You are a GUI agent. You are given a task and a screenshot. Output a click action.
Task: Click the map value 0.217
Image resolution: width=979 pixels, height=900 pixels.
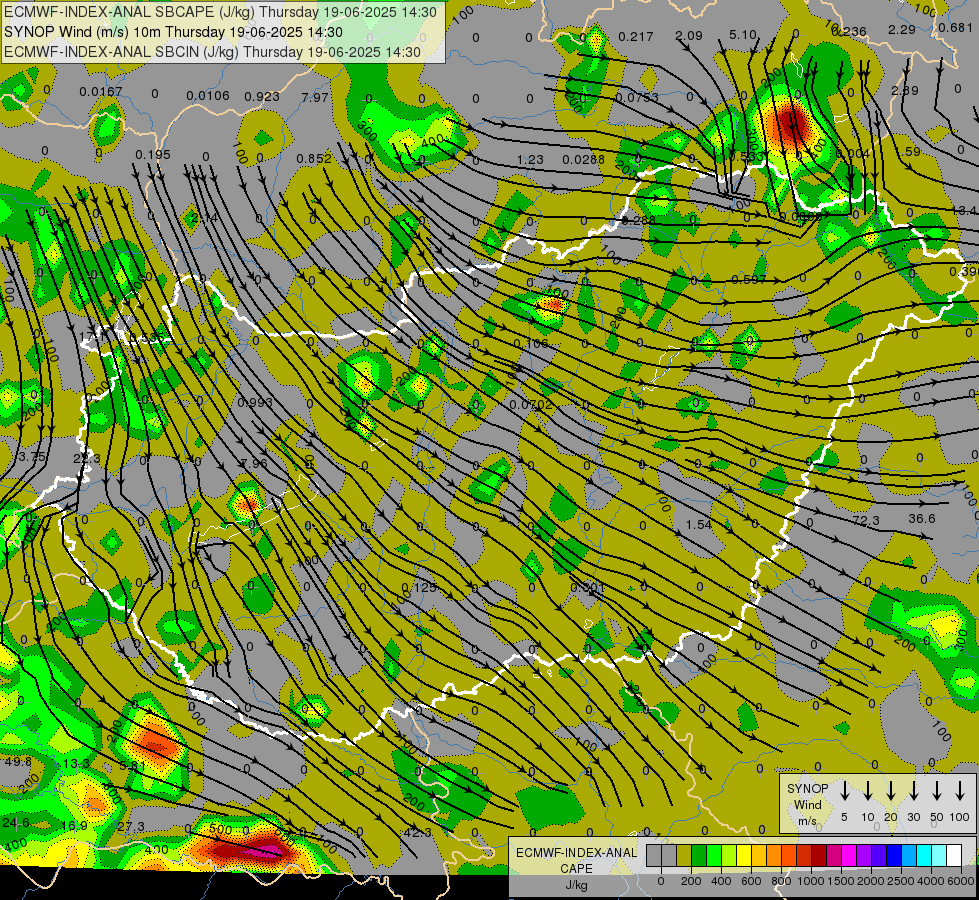(636, 37)
